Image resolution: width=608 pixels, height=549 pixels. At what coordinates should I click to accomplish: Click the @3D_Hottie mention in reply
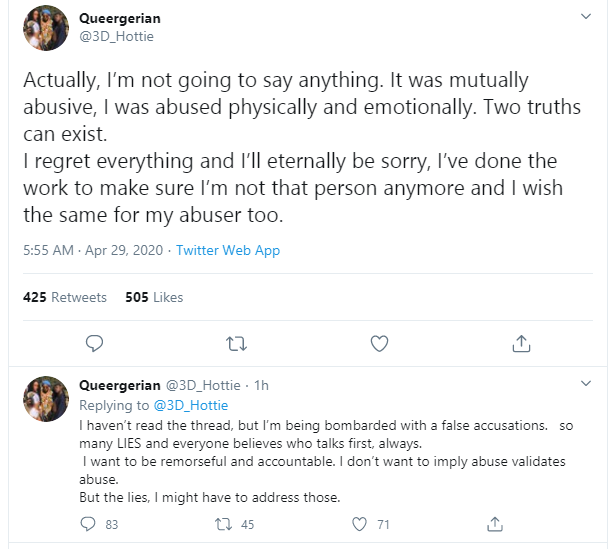click(x=190, y=405)
